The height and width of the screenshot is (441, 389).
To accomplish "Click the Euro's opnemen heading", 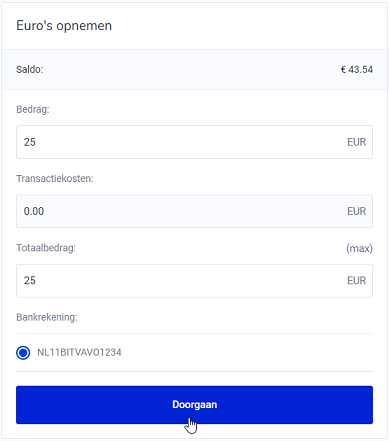I will point(64,26).
